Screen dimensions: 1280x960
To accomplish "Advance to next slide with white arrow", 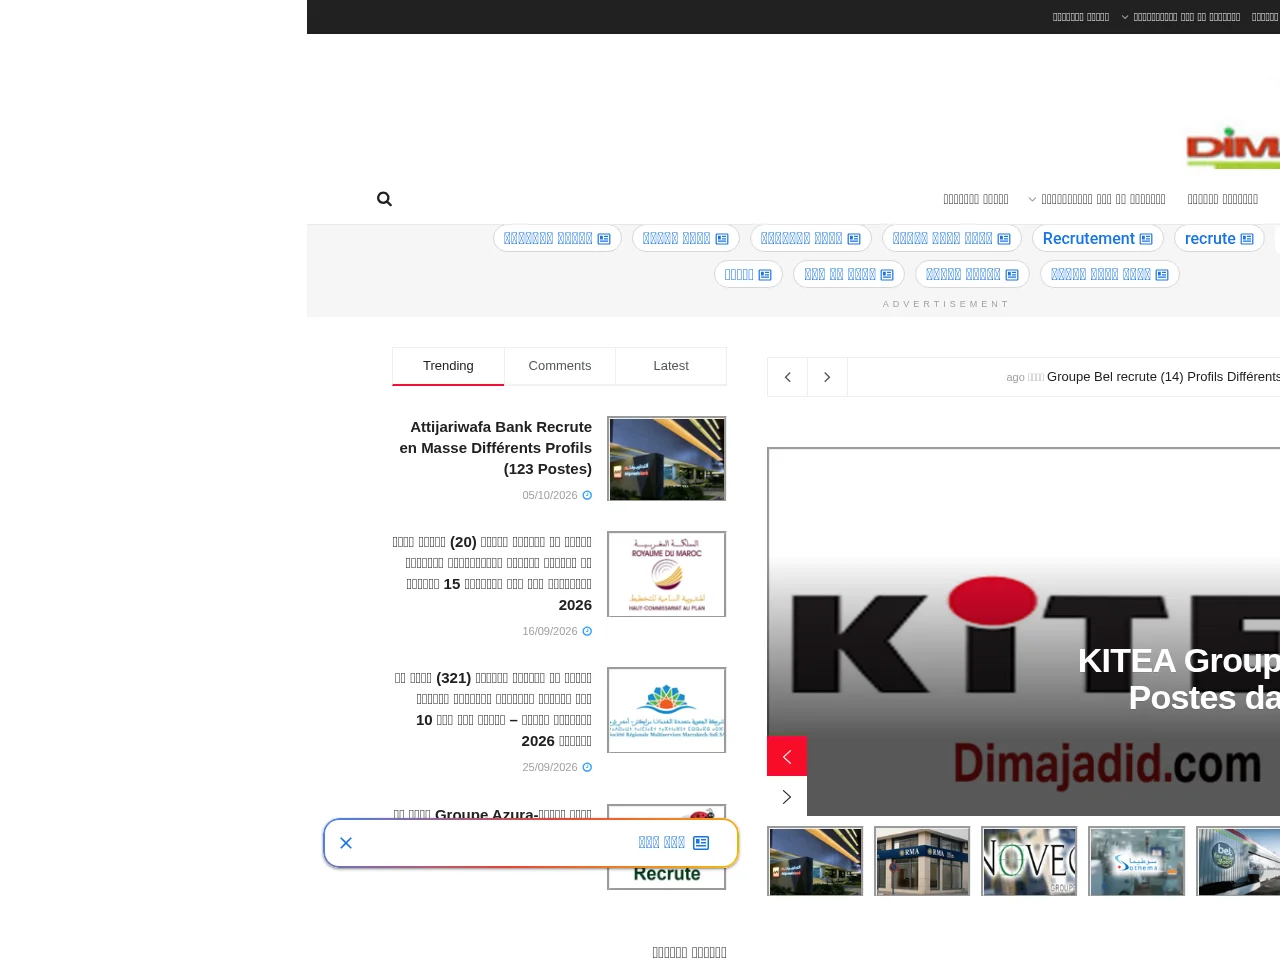I will click(x=787, y=797).
